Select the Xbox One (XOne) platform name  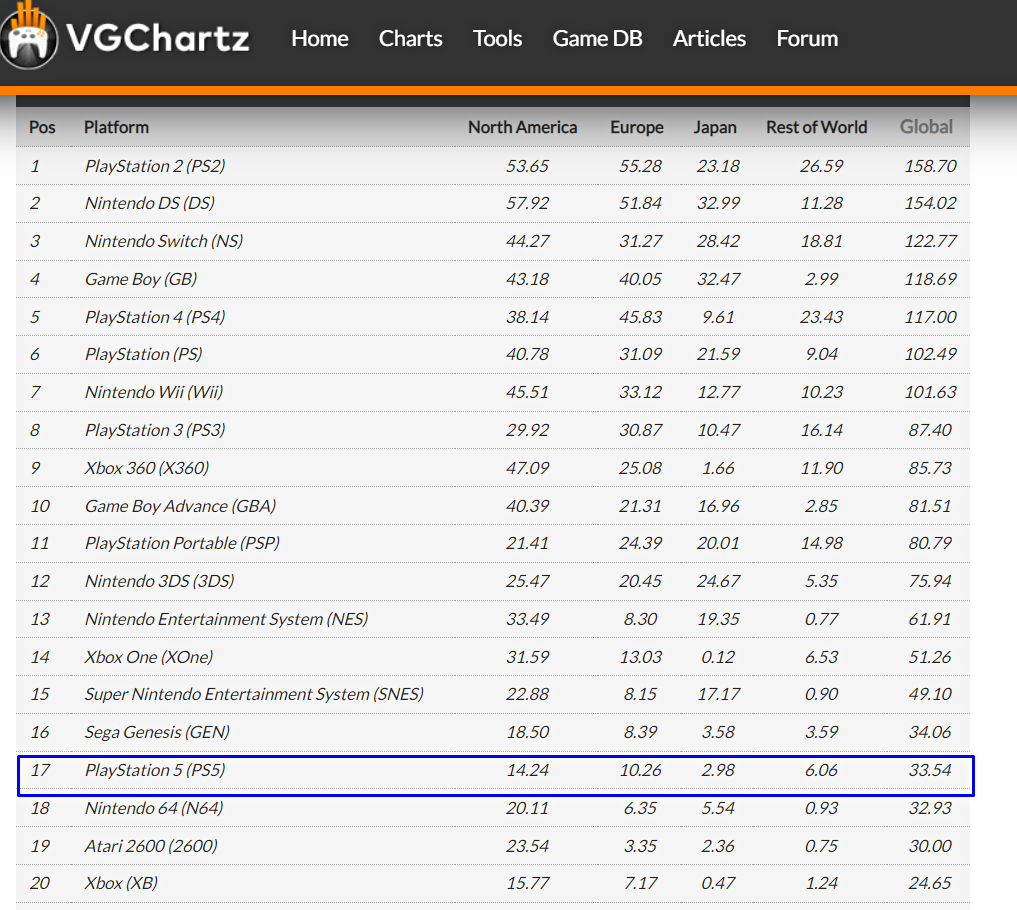[x=149, y=657]
